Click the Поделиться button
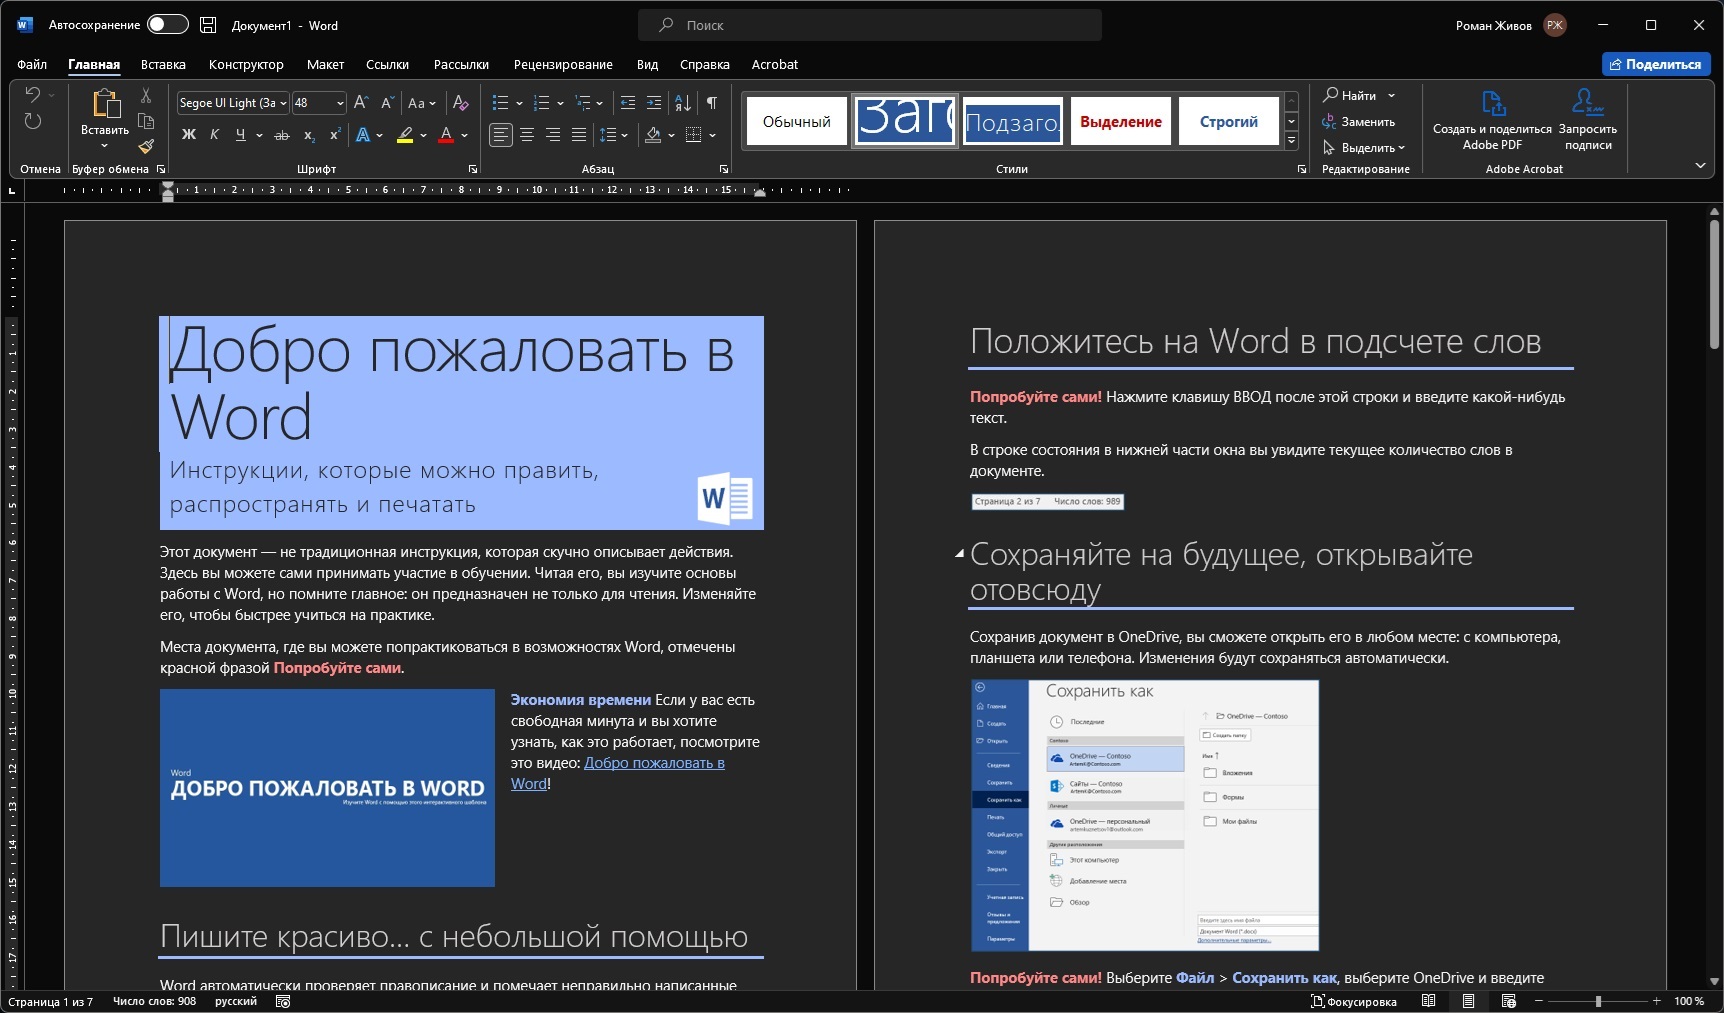This screenshot has width=1724, height=1013. 1656,64
